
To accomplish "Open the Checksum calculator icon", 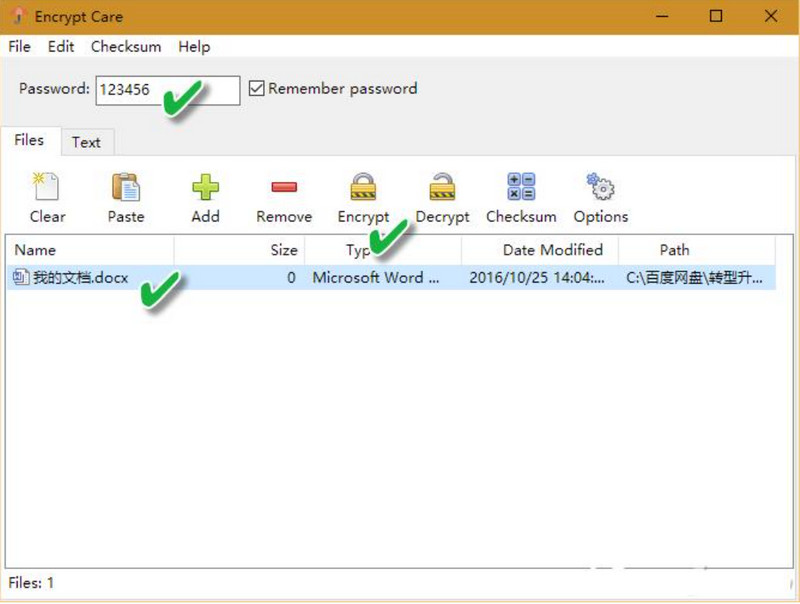I will (521, 186).
